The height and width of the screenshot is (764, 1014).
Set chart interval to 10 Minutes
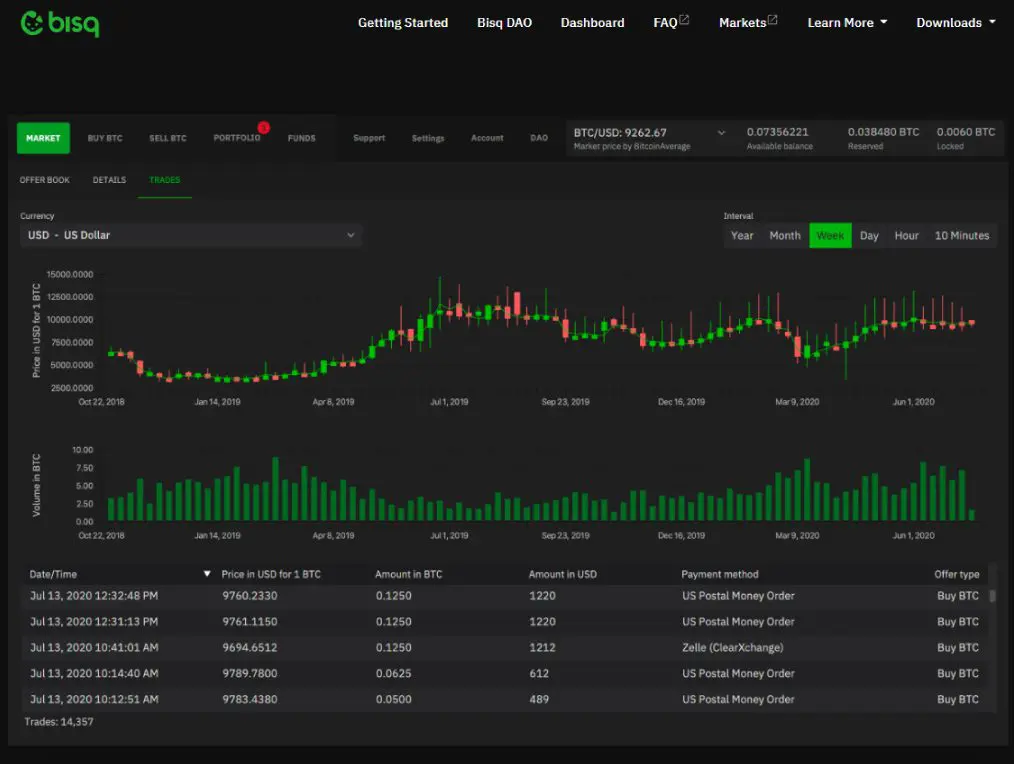[962, 235]
